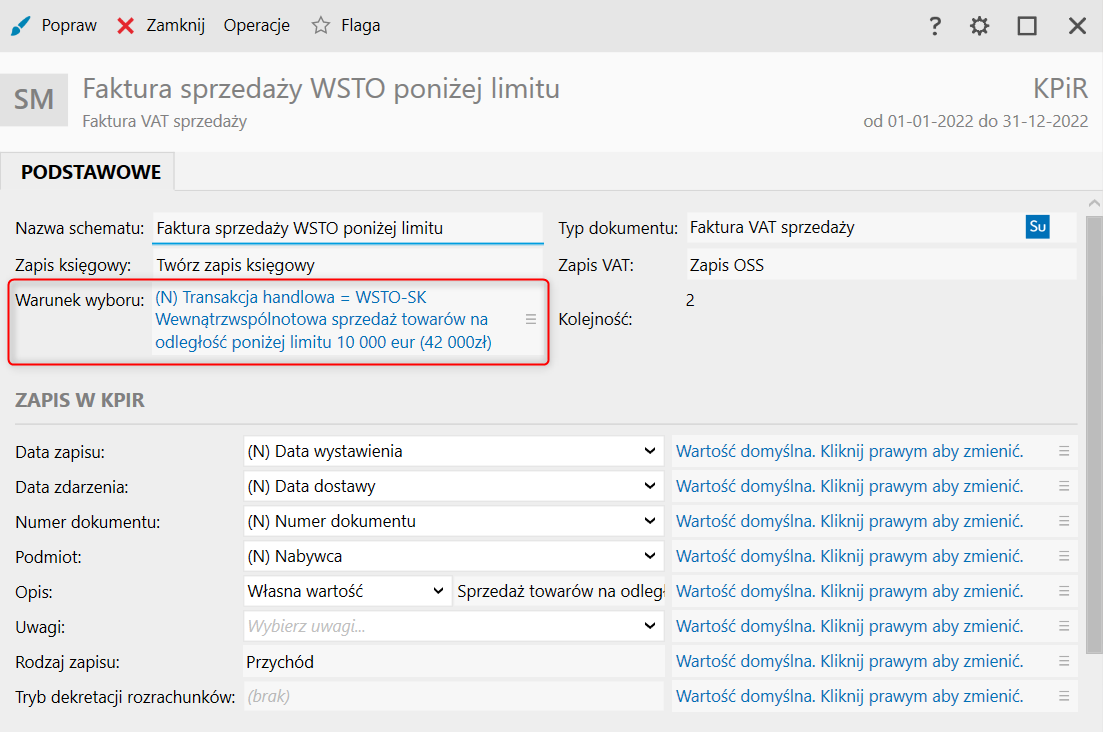The height and width of the screenshot is (732, 1103).
Task: Open the Podmiot dropdown
Action: pos(650,556)
